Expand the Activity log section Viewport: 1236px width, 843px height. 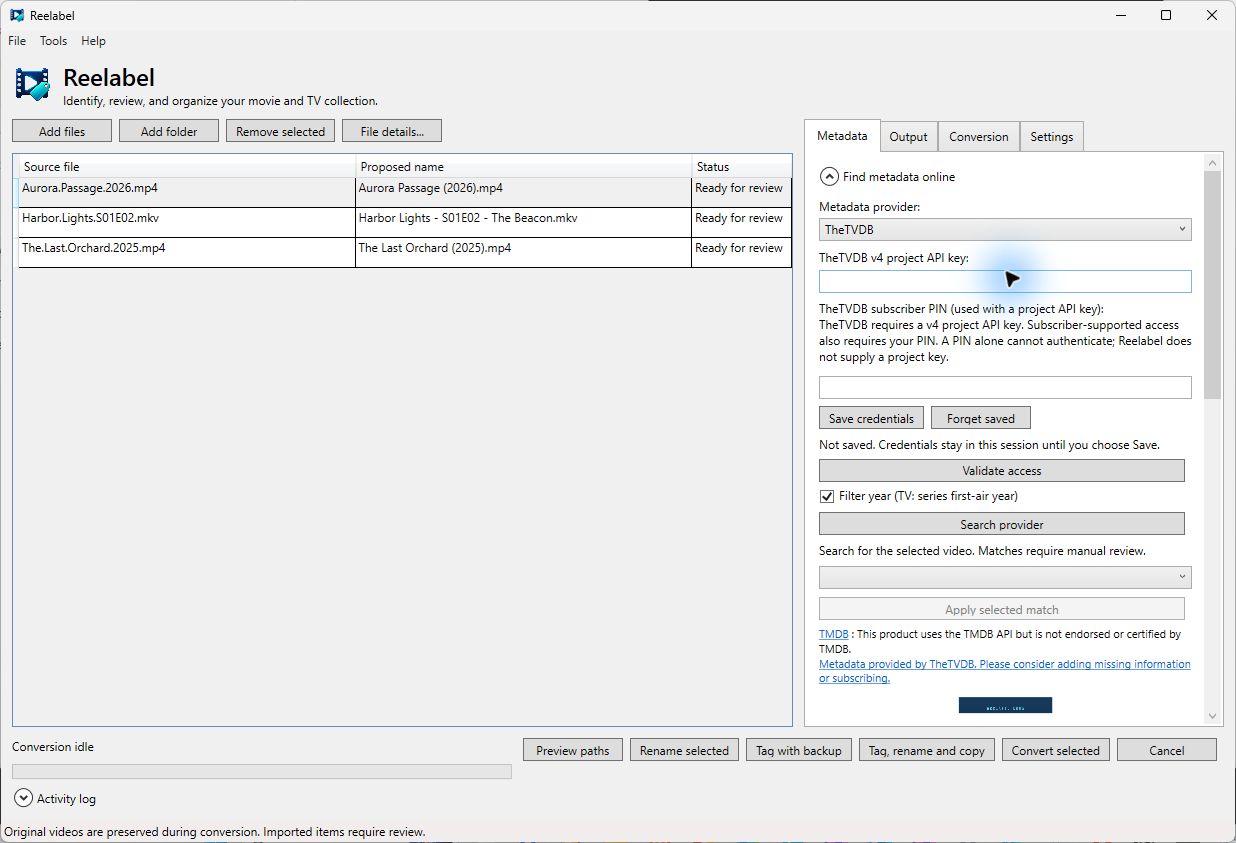point(23,798)
